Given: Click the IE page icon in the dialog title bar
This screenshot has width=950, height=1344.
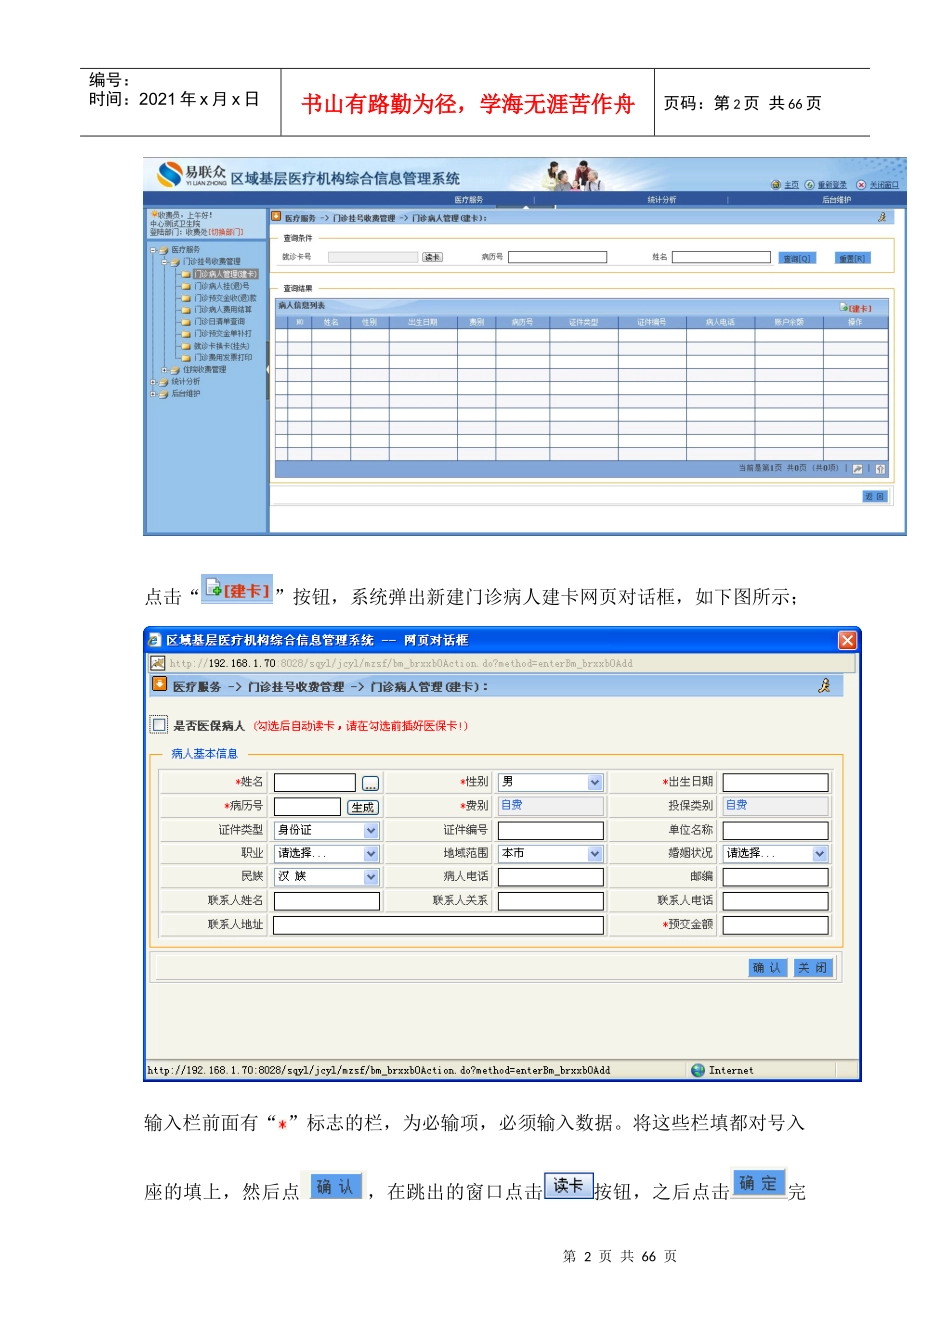Looking at the screenshot, I should (x=154, y=640).
